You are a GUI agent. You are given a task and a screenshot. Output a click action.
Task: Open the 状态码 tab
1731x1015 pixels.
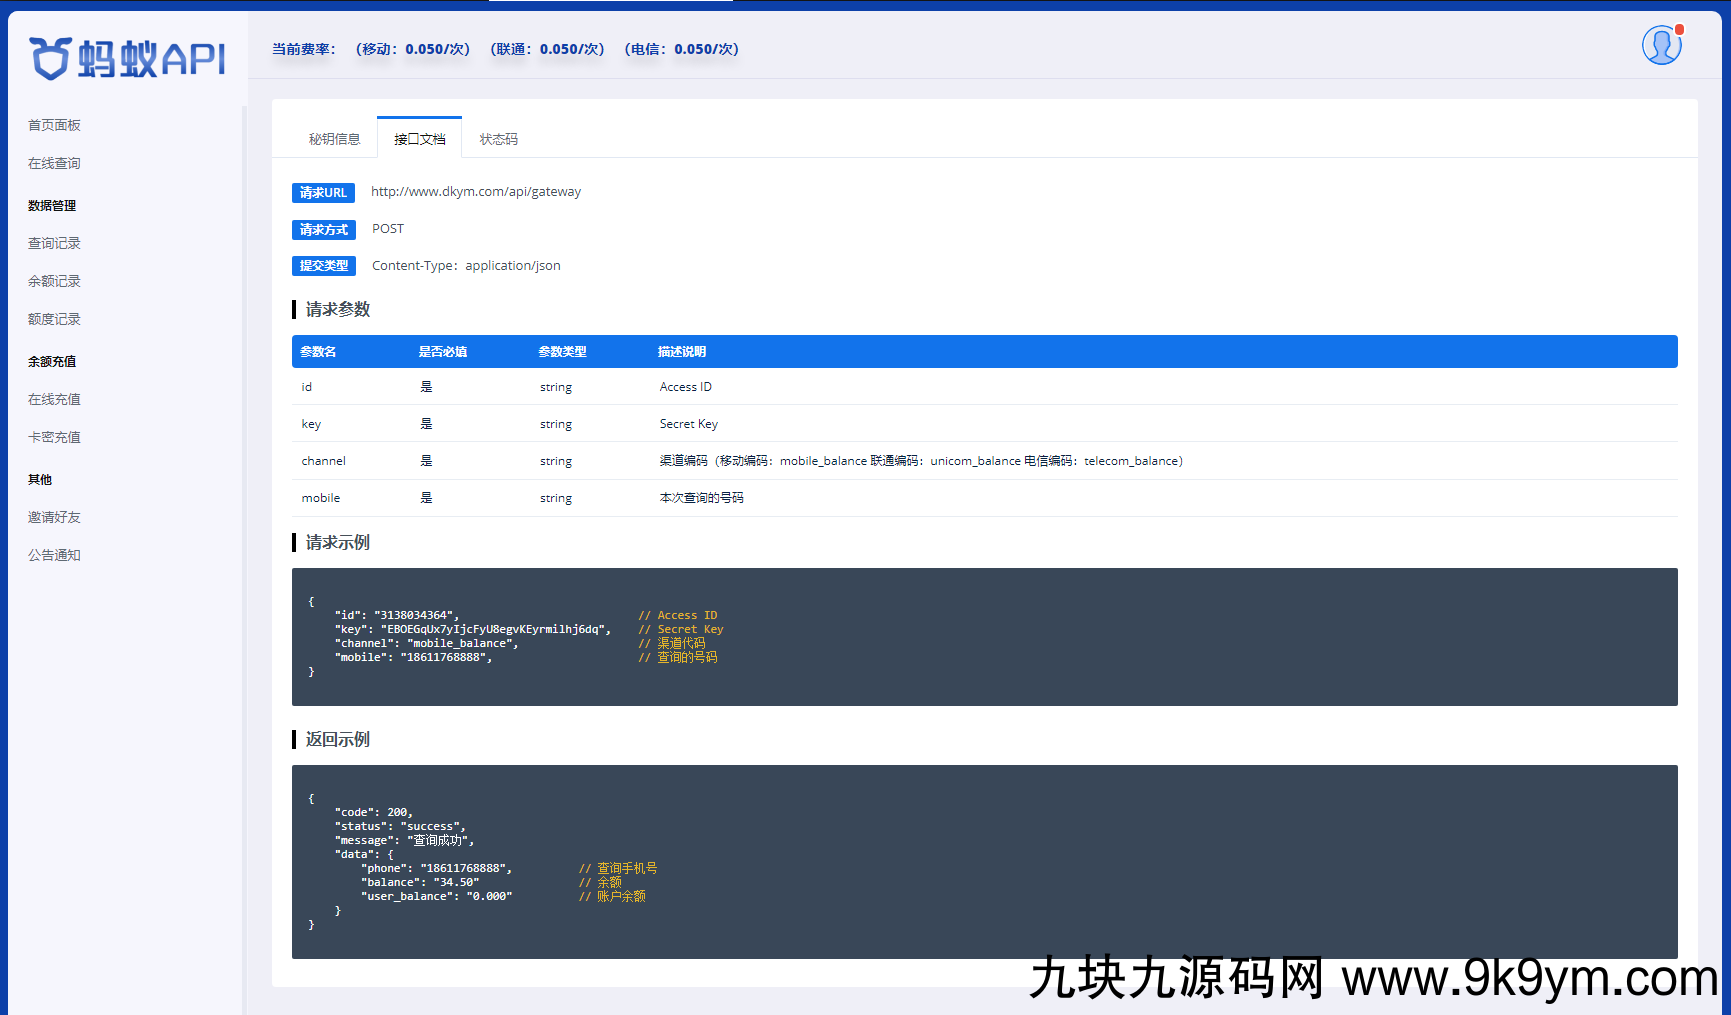(x=498, y=139)
